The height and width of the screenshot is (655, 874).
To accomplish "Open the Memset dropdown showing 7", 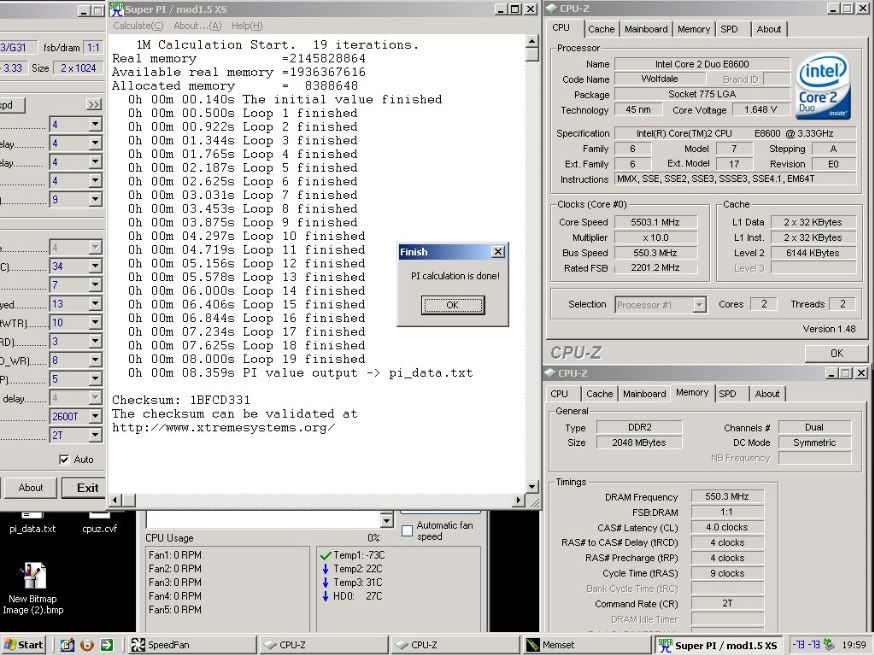I will point(95,285).
